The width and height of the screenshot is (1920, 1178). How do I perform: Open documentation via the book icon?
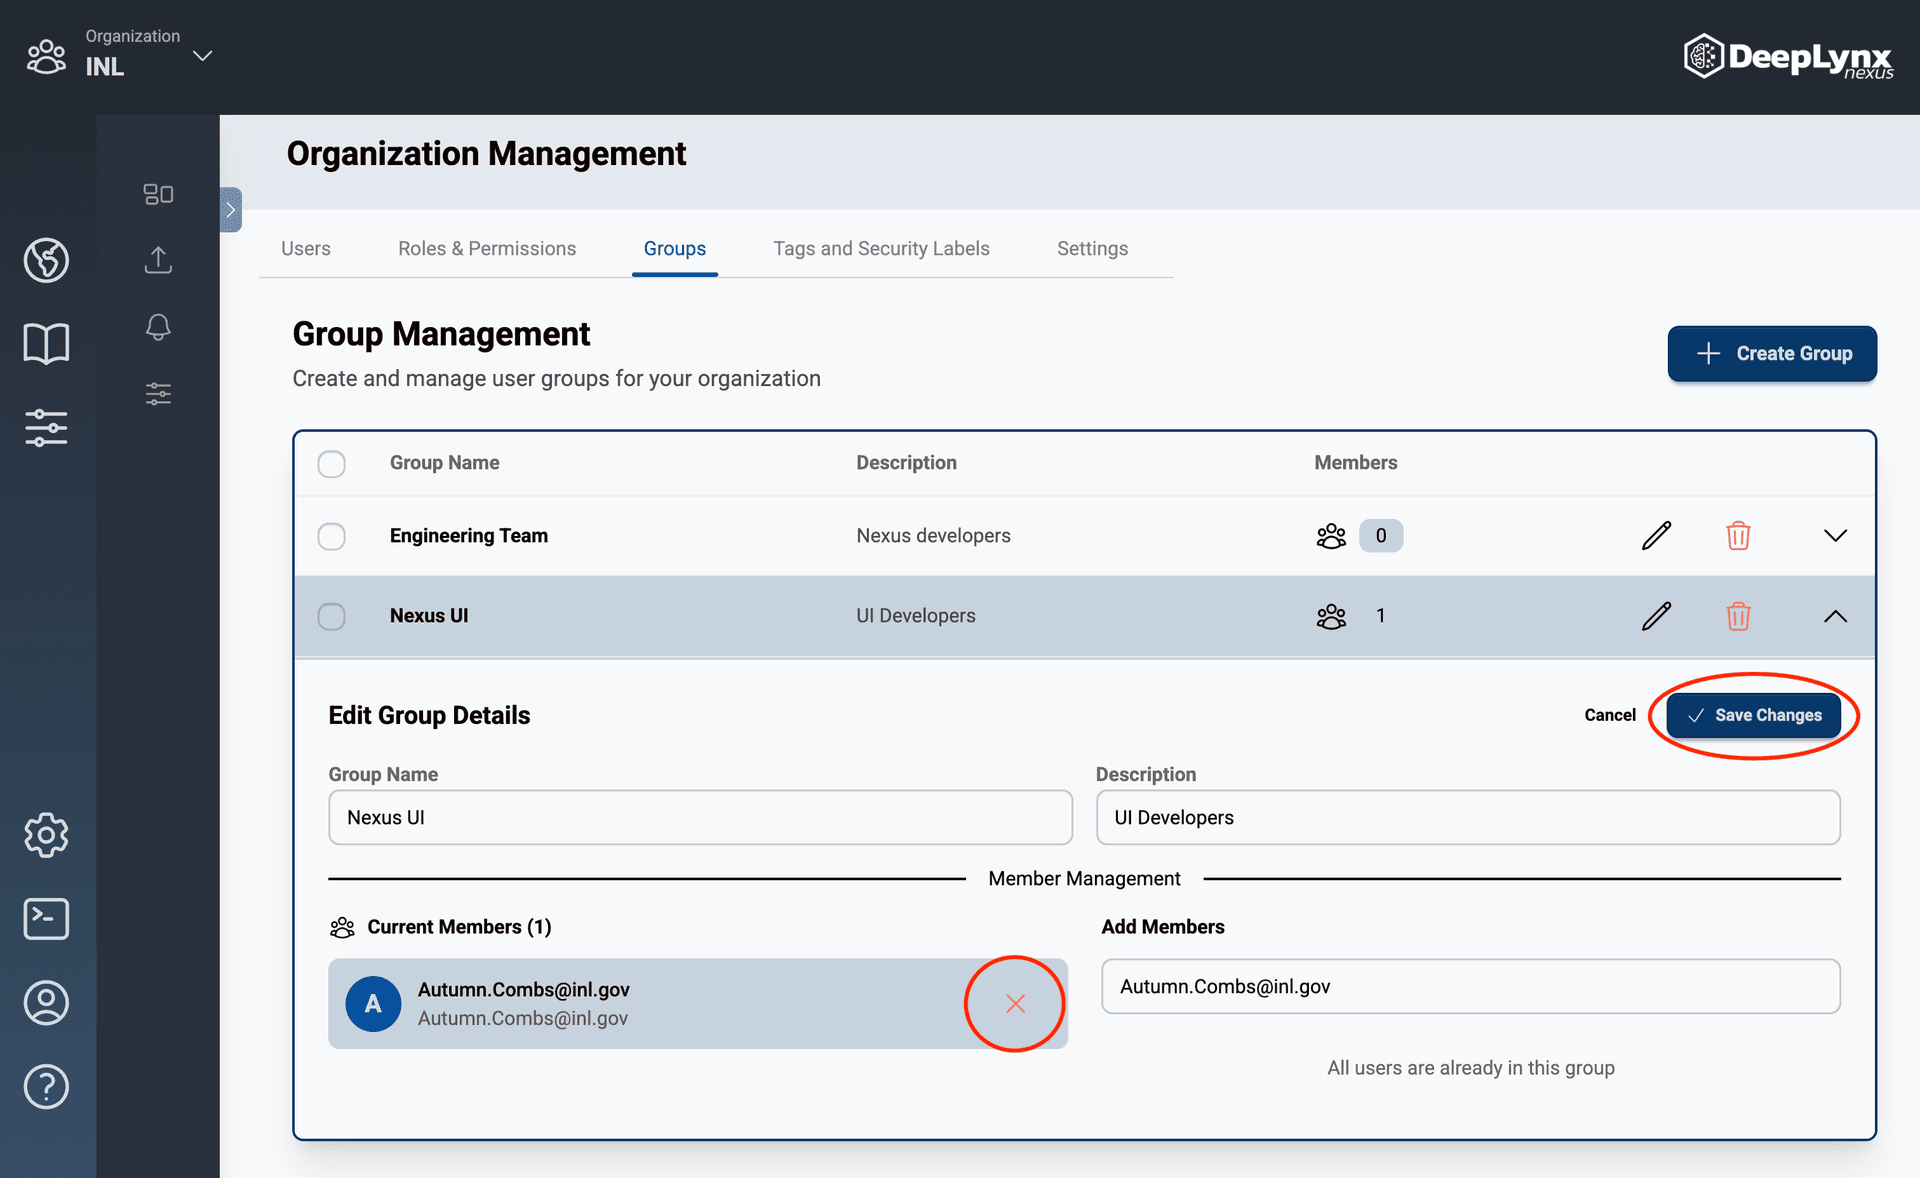click(46, 343)
